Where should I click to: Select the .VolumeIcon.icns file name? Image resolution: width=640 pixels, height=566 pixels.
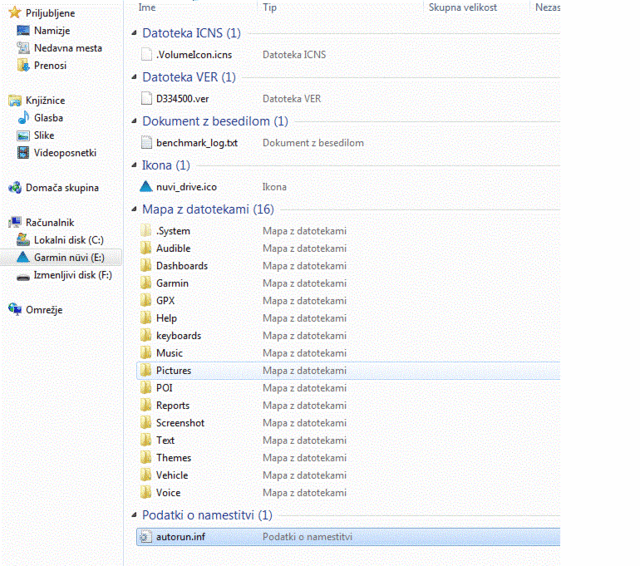[x=194, y=55]
